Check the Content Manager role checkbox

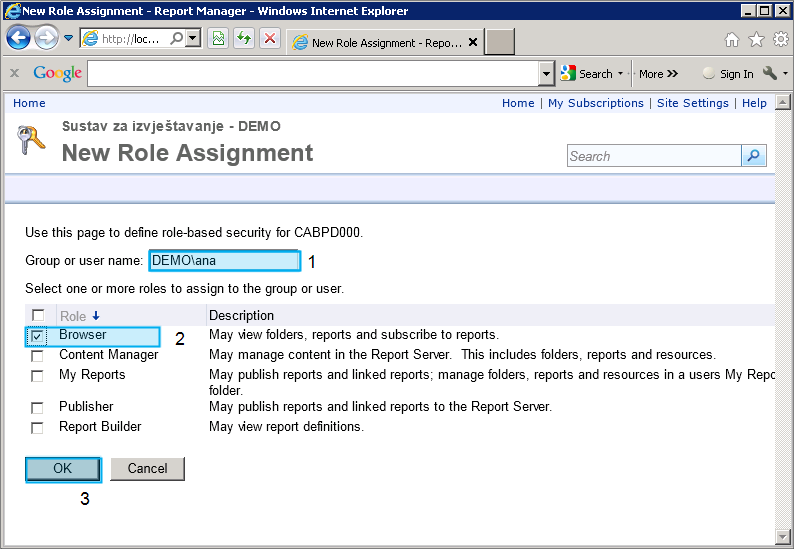coord(37,356)
